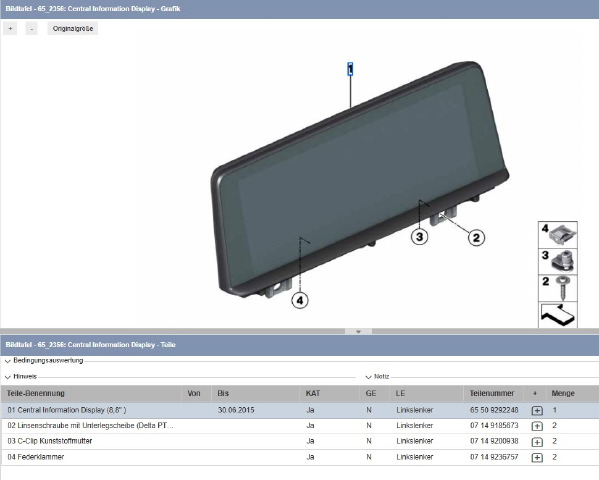
Task: Select callout circle 4 on the diagram
Action: click(300, 300)
